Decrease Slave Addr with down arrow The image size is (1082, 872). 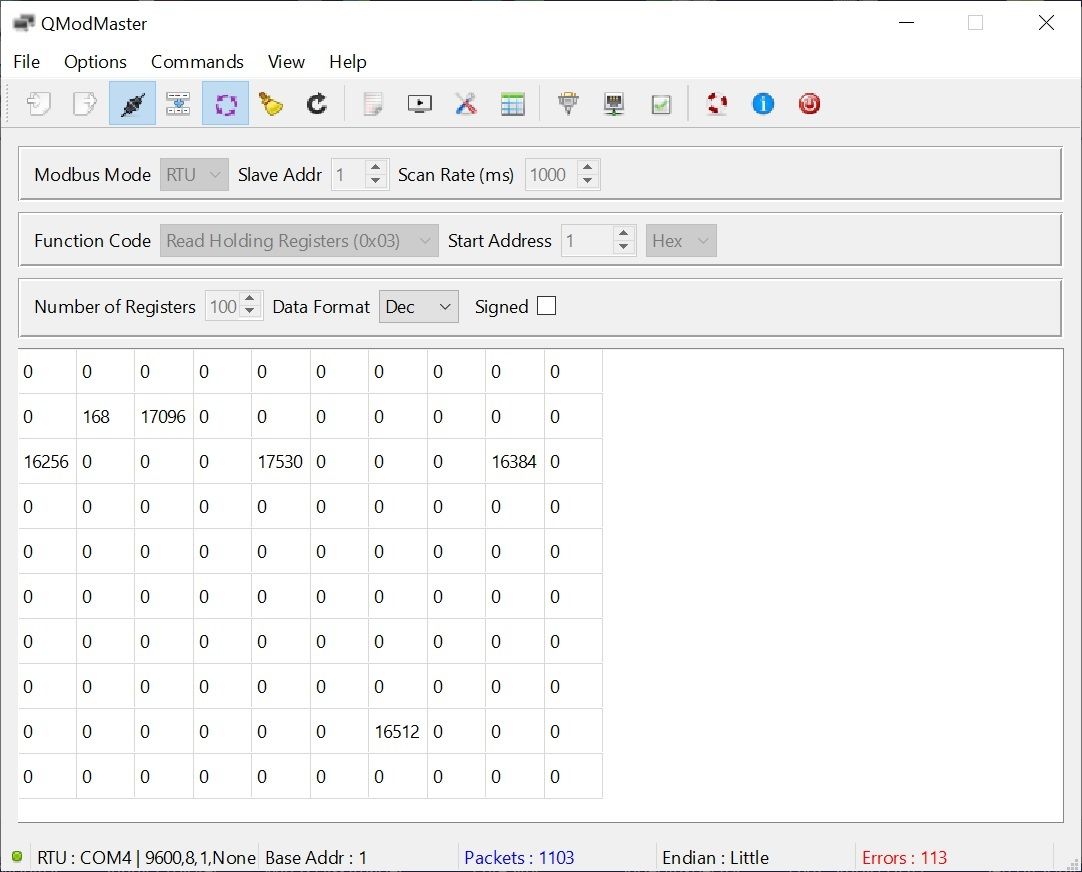coord(375,181)
